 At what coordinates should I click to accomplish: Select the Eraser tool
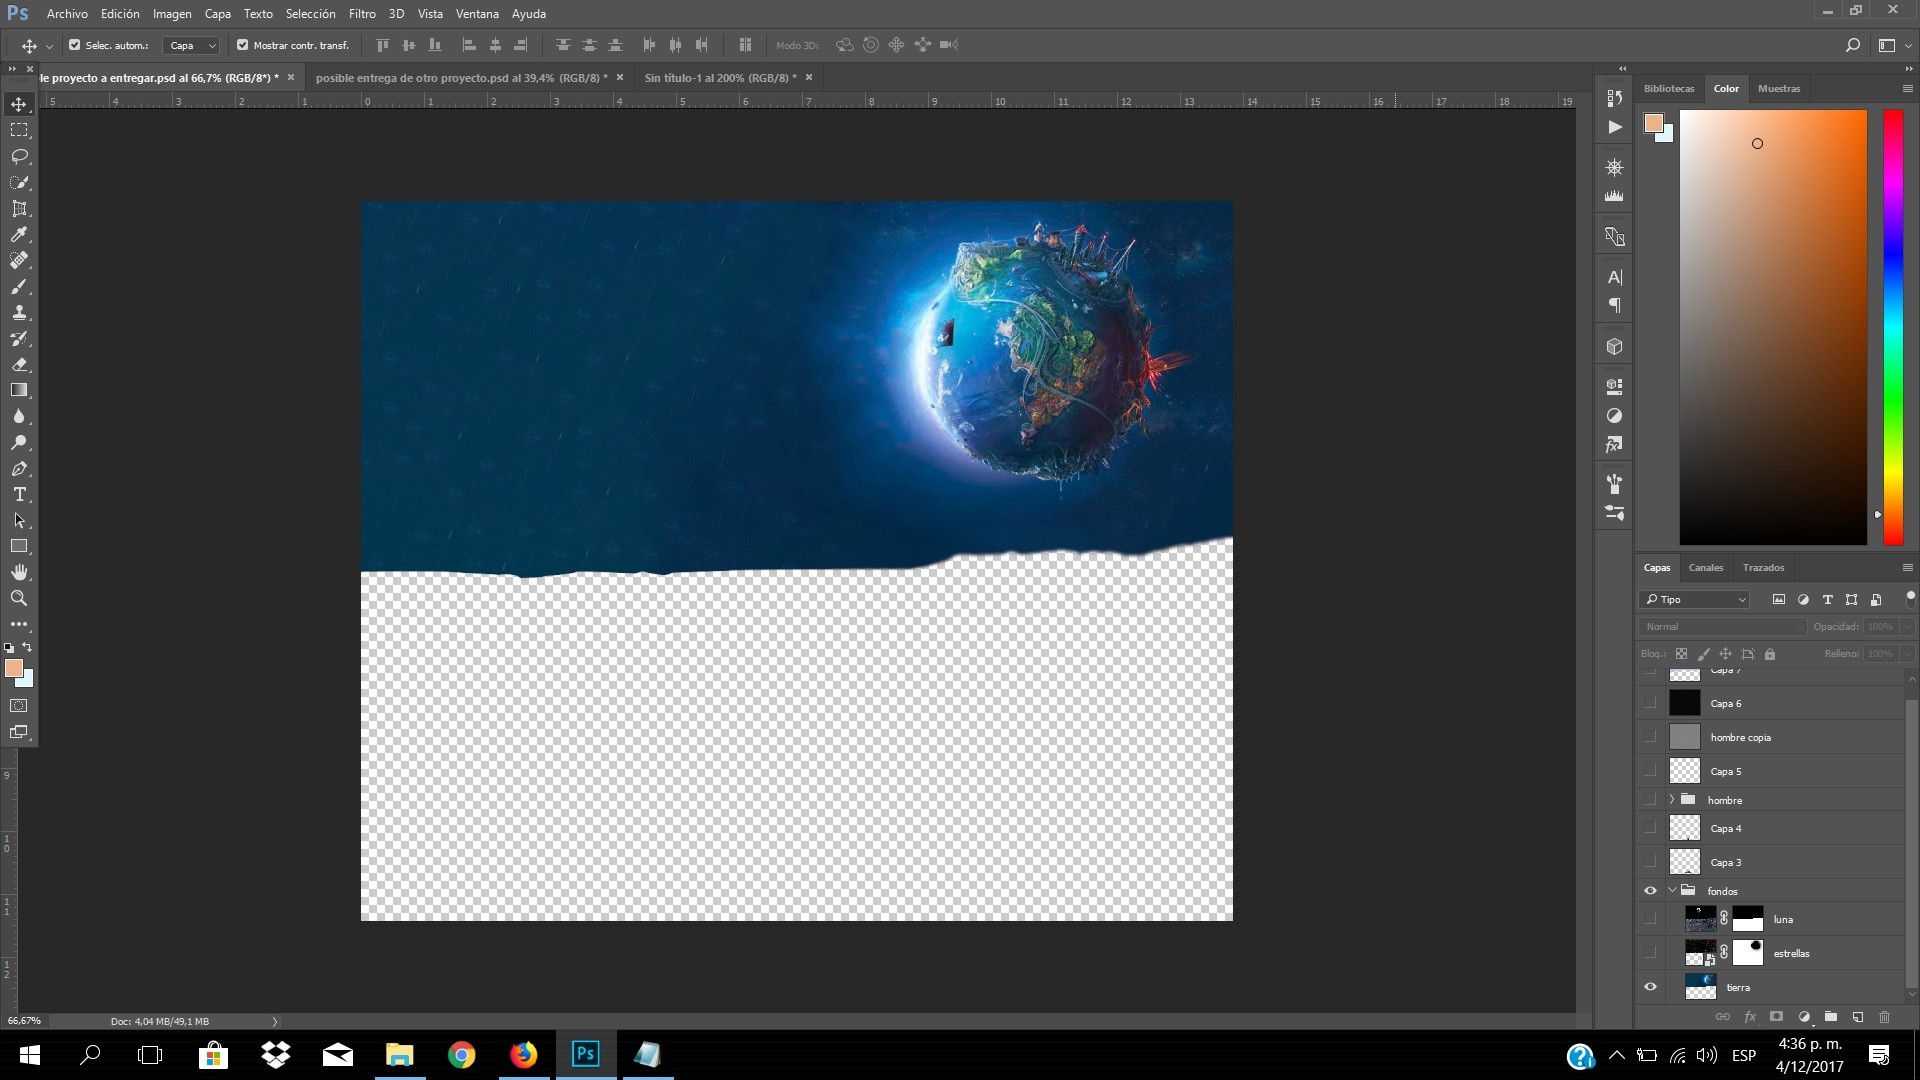pos(19,364)
